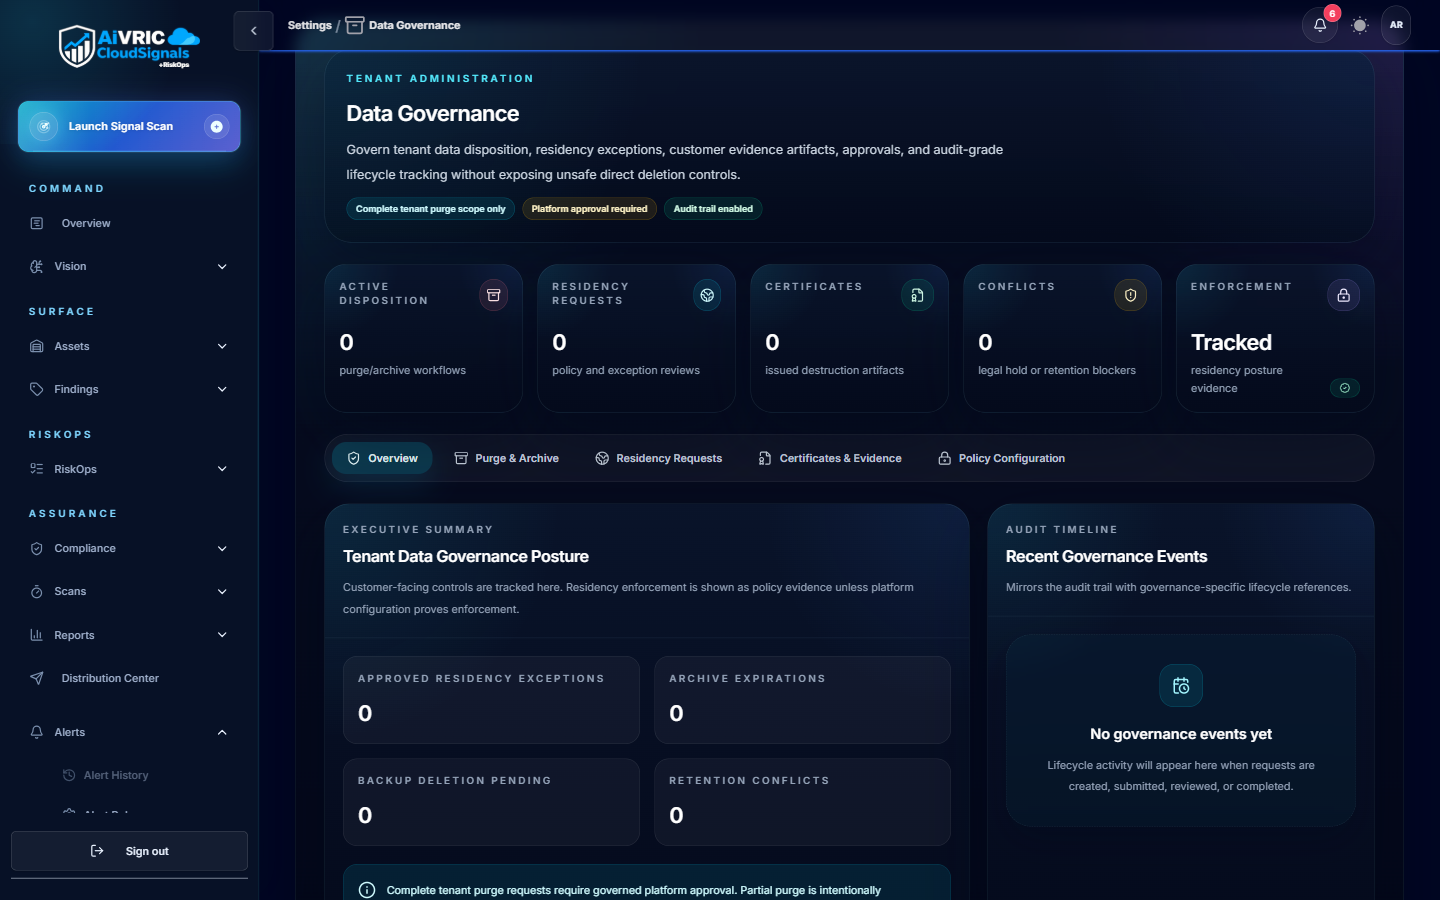
Task: Click the Active Disposition archive icon
Action: (x=493, y=295)
